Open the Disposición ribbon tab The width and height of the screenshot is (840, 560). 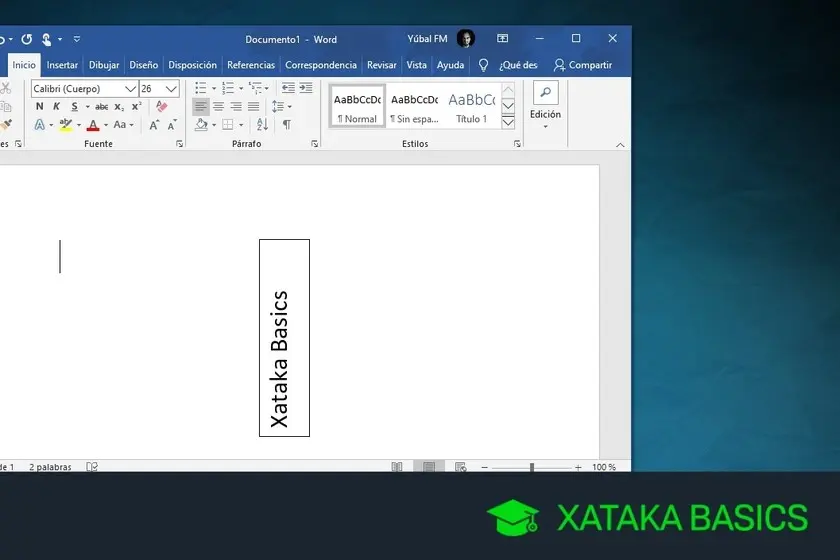click(192, 65)
